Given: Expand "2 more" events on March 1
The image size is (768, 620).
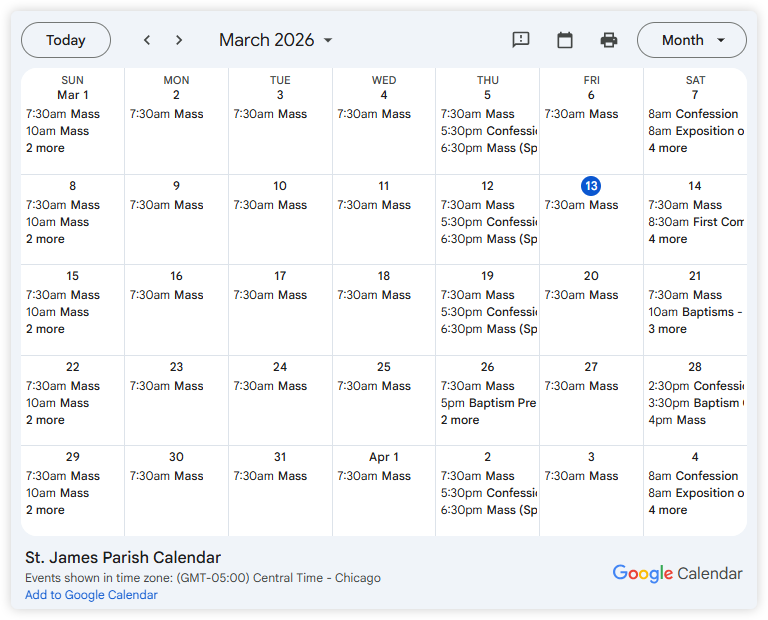Looking at the screenshot, I should coord(45,148).
